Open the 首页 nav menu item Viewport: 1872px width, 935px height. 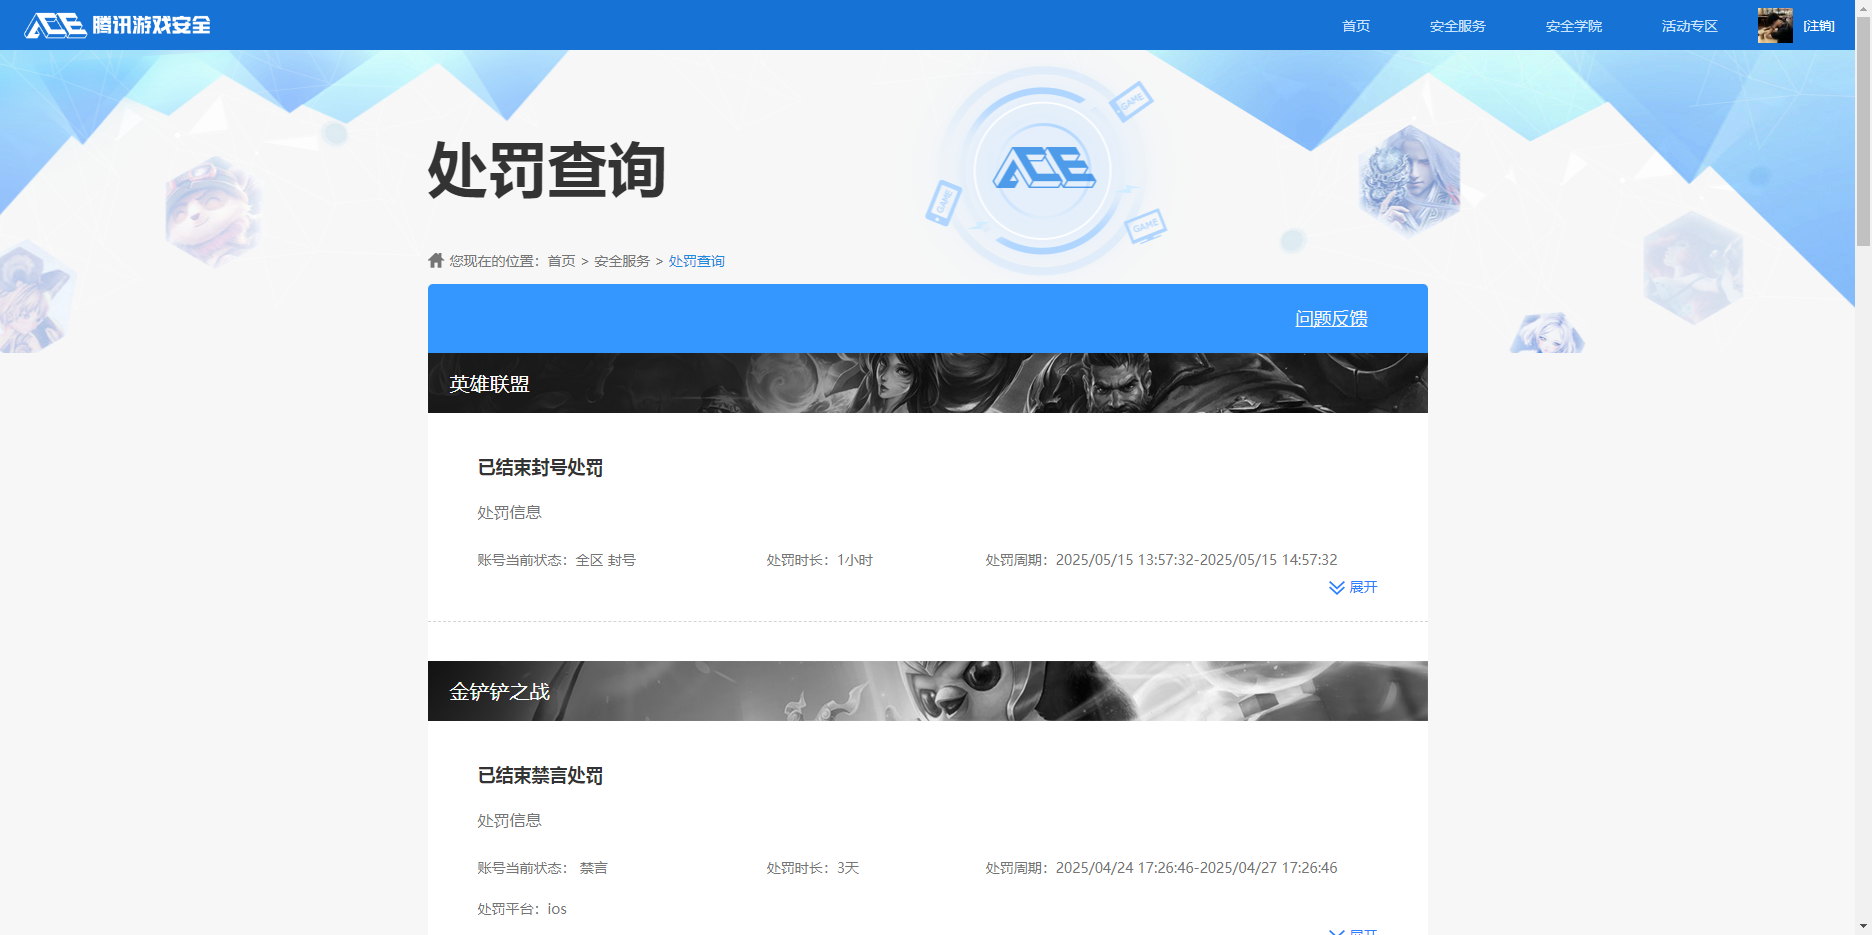pyautogui.click(x=1356, y=26)
